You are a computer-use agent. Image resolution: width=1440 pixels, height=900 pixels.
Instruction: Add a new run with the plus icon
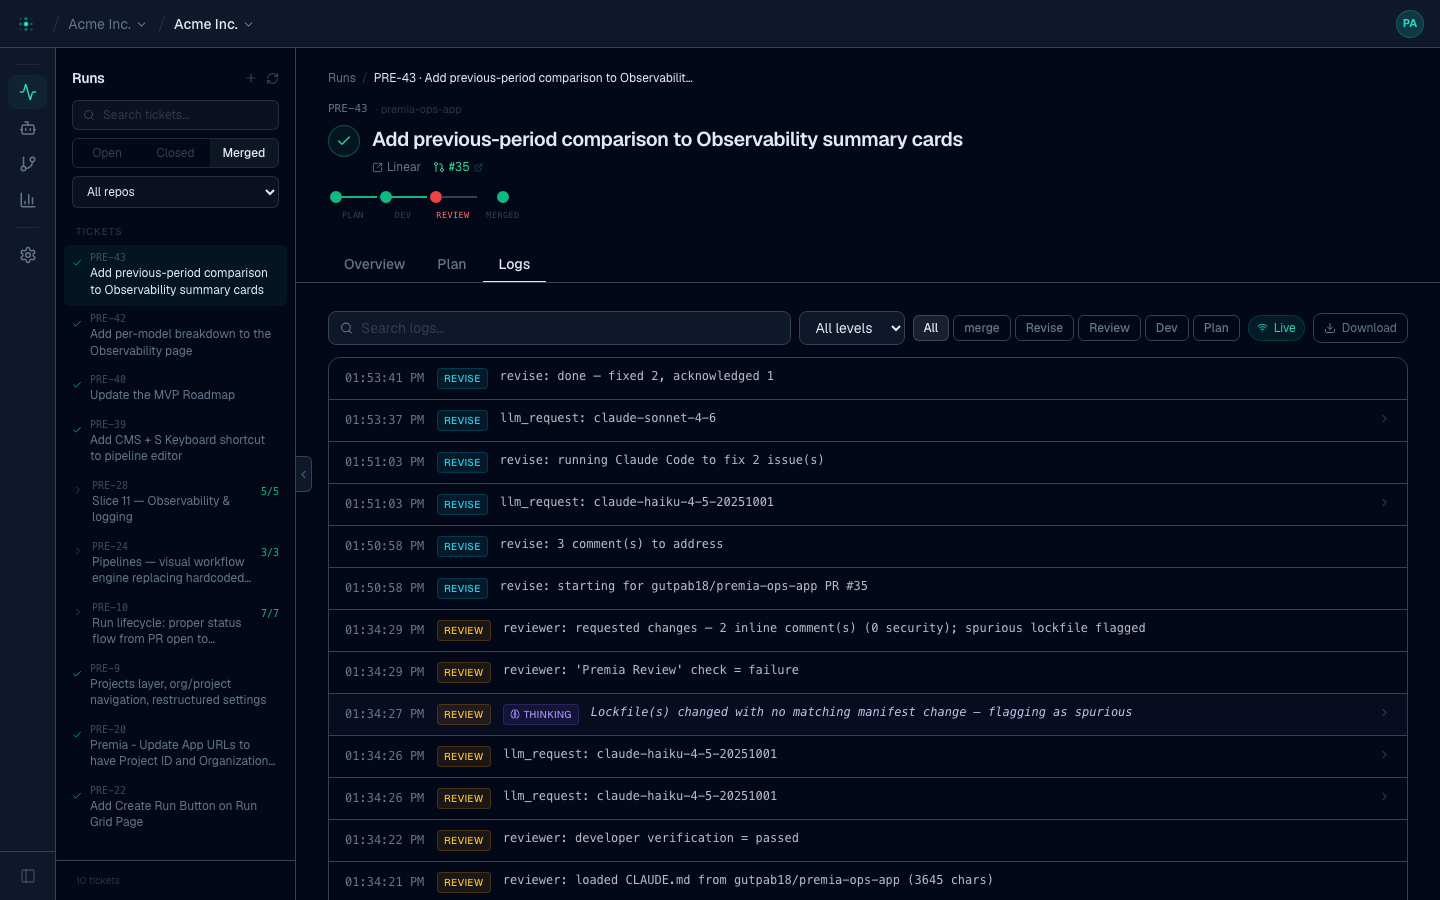click(251, 78)
